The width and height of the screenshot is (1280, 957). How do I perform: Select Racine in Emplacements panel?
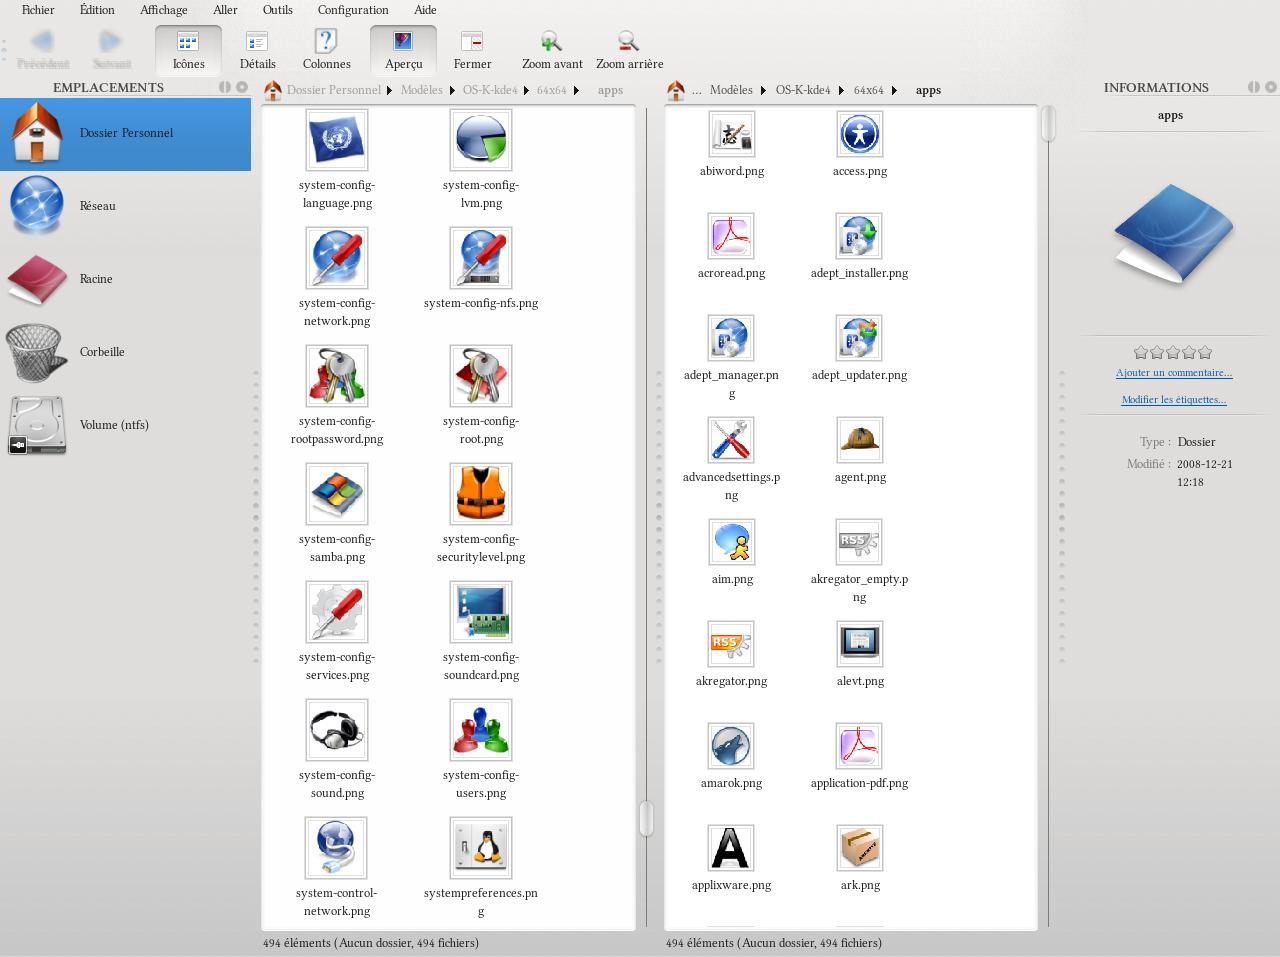click(x=125, y=279)
